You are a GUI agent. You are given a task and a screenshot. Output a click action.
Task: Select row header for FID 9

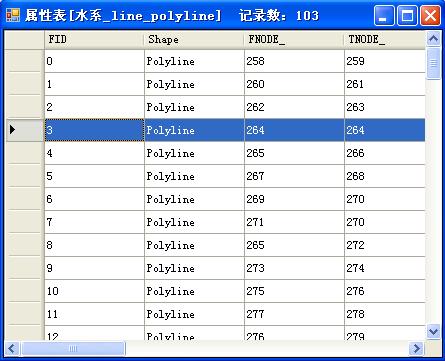[25, 268]
